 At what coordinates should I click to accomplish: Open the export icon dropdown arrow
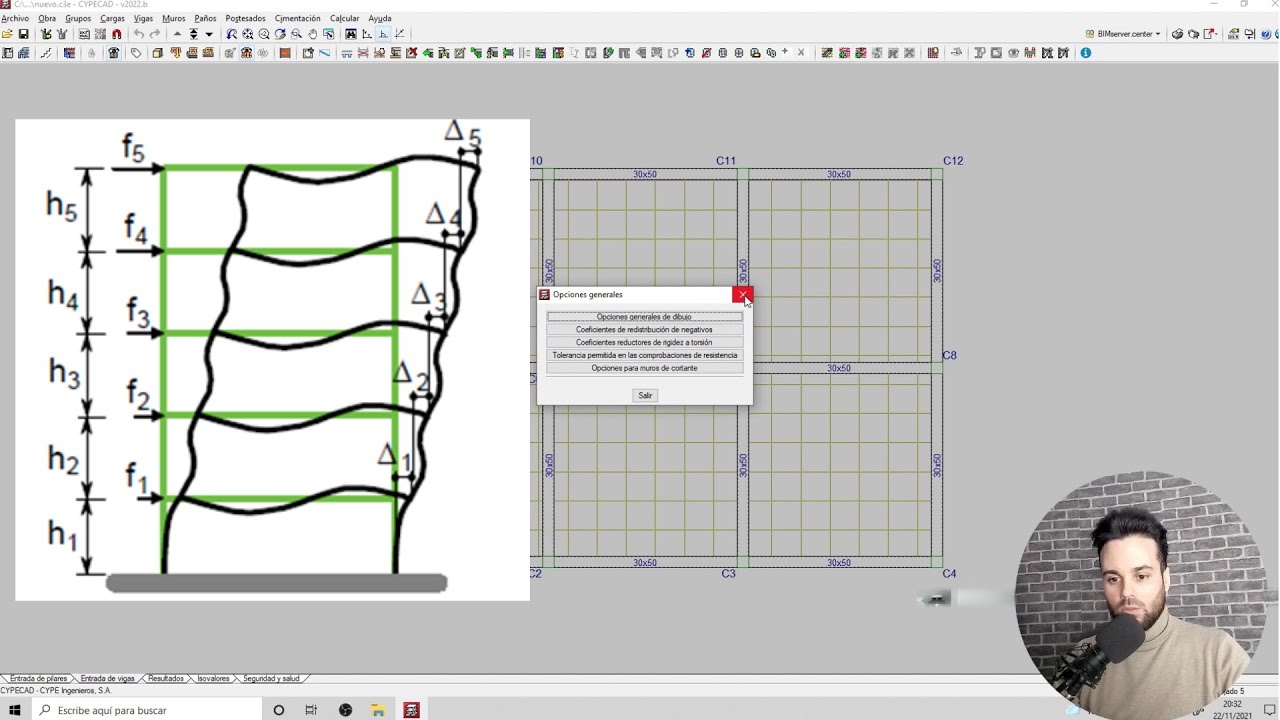click(1218, 34)
